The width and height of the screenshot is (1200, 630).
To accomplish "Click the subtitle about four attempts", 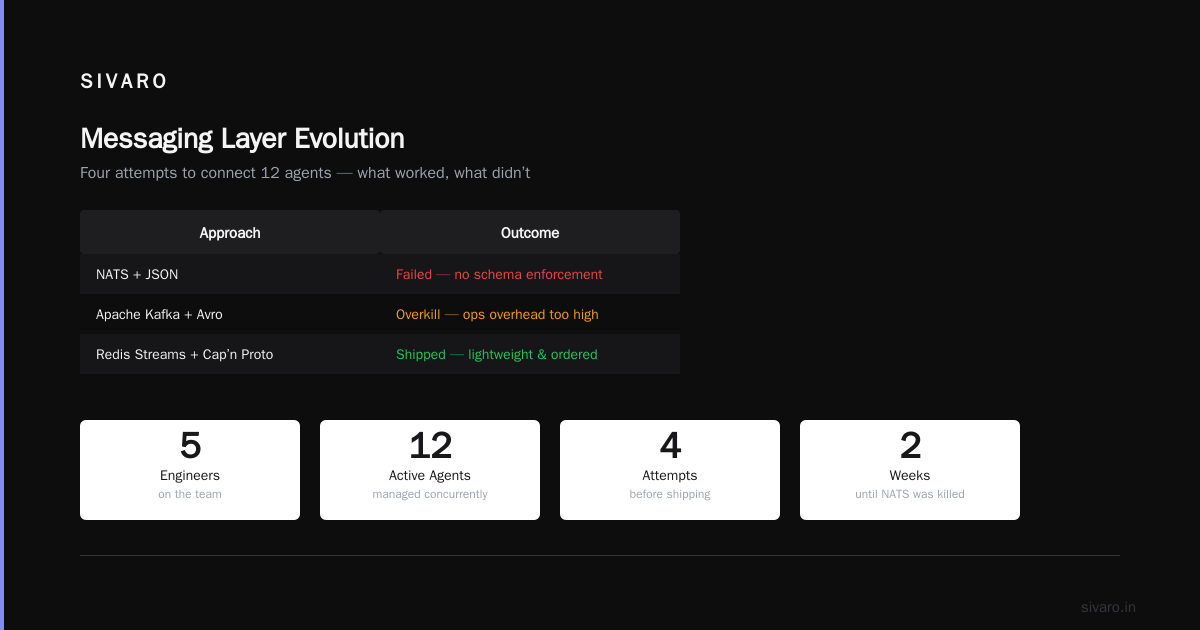I will pyautogui.click(x=305, y=173).
